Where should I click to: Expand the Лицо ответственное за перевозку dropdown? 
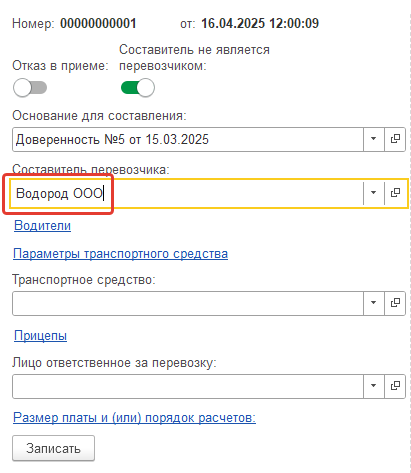pos(374,386)
